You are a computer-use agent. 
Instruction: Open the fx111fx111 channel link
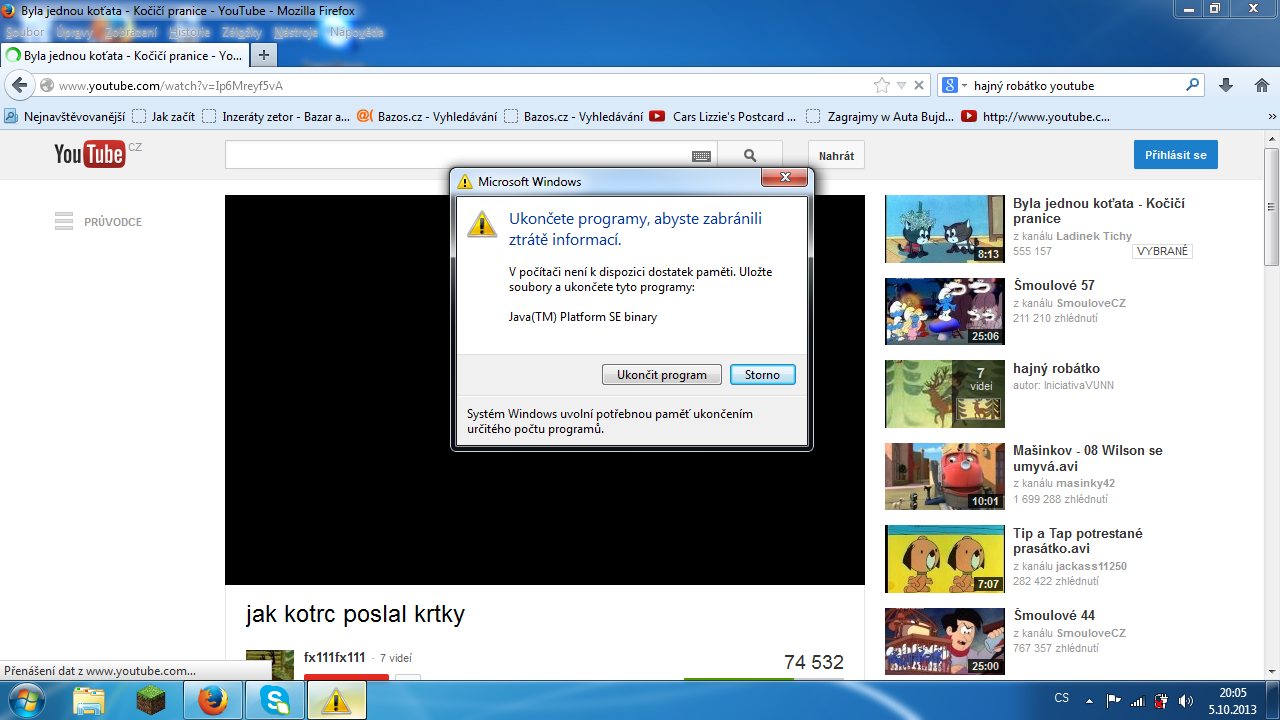(335, 657)
